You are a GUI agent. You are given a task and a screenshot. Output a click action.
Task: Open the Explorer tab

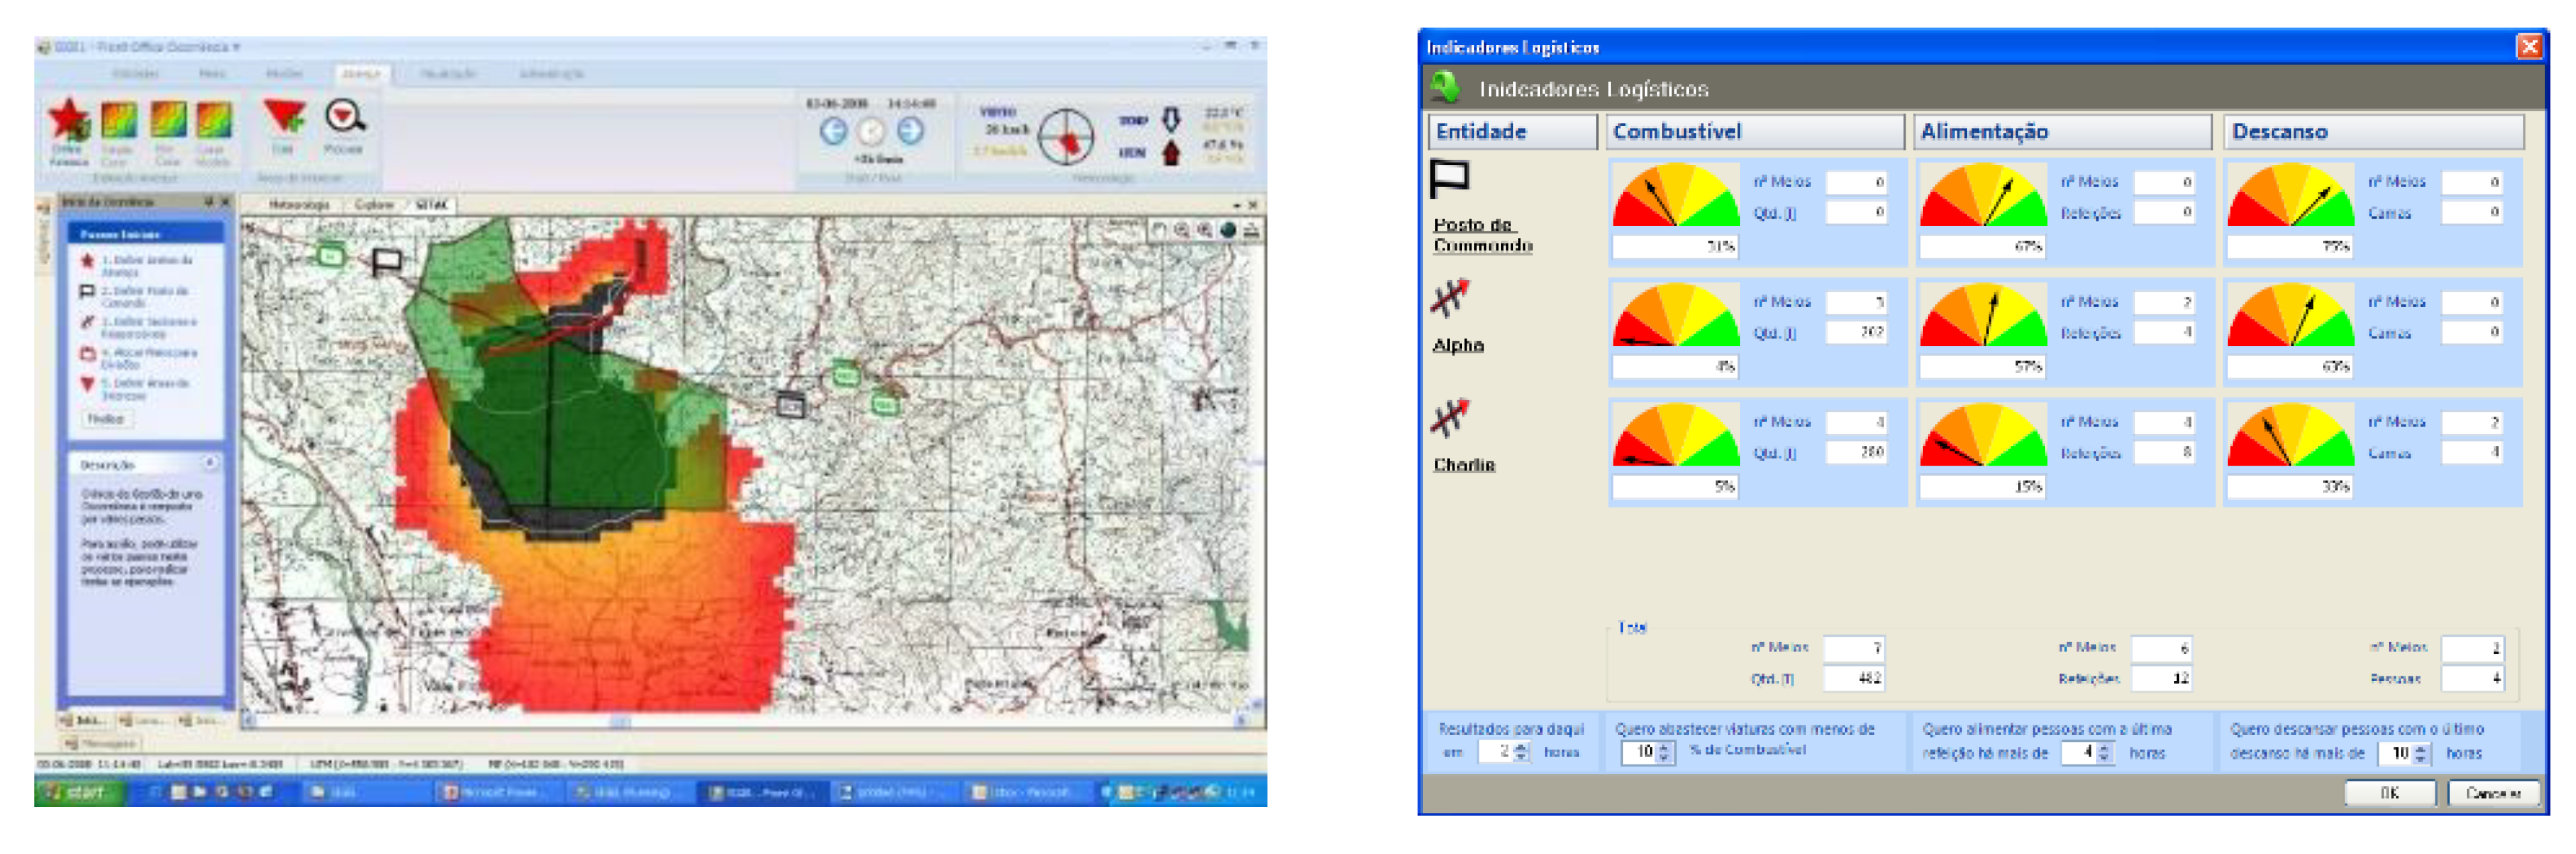tap(373, 205)
